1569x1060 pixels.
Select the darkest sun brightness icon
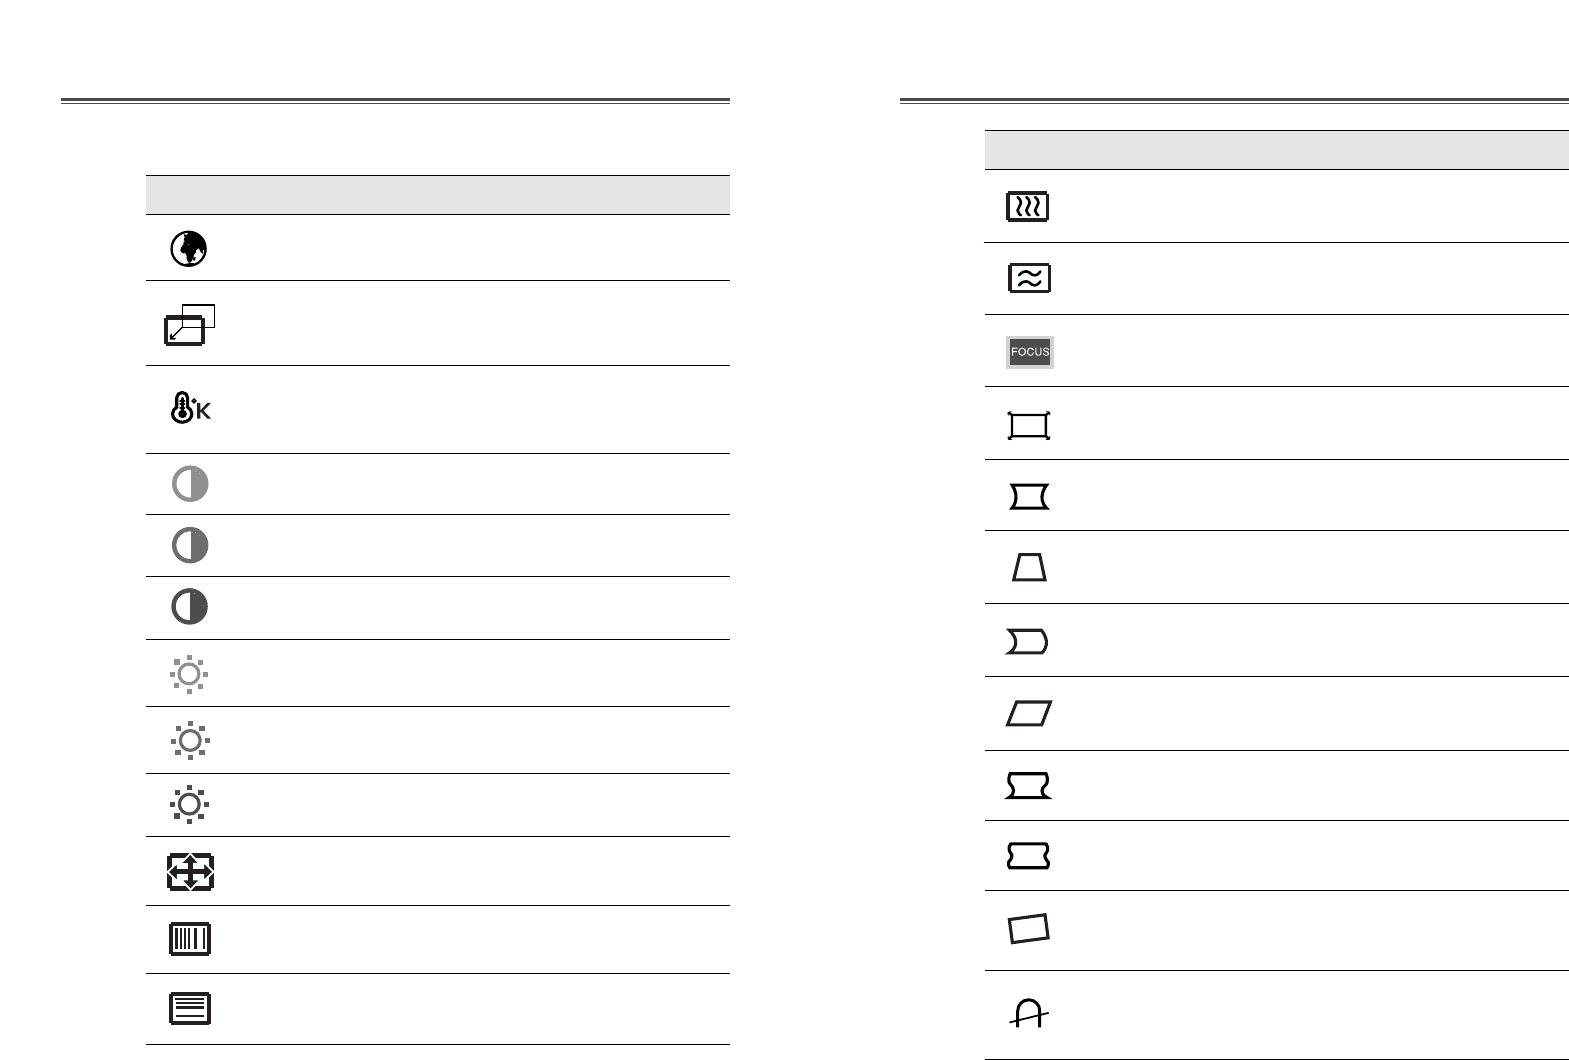(x=189, y=804)
